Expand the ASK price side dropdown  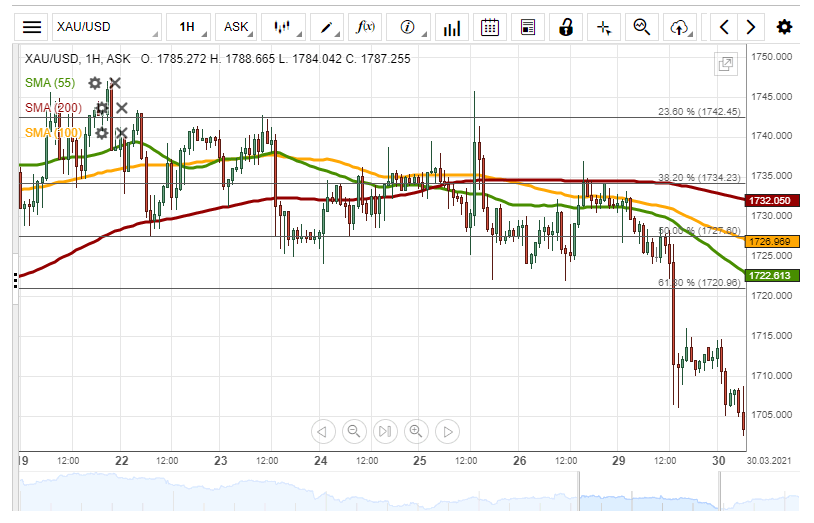pos(238,27)
